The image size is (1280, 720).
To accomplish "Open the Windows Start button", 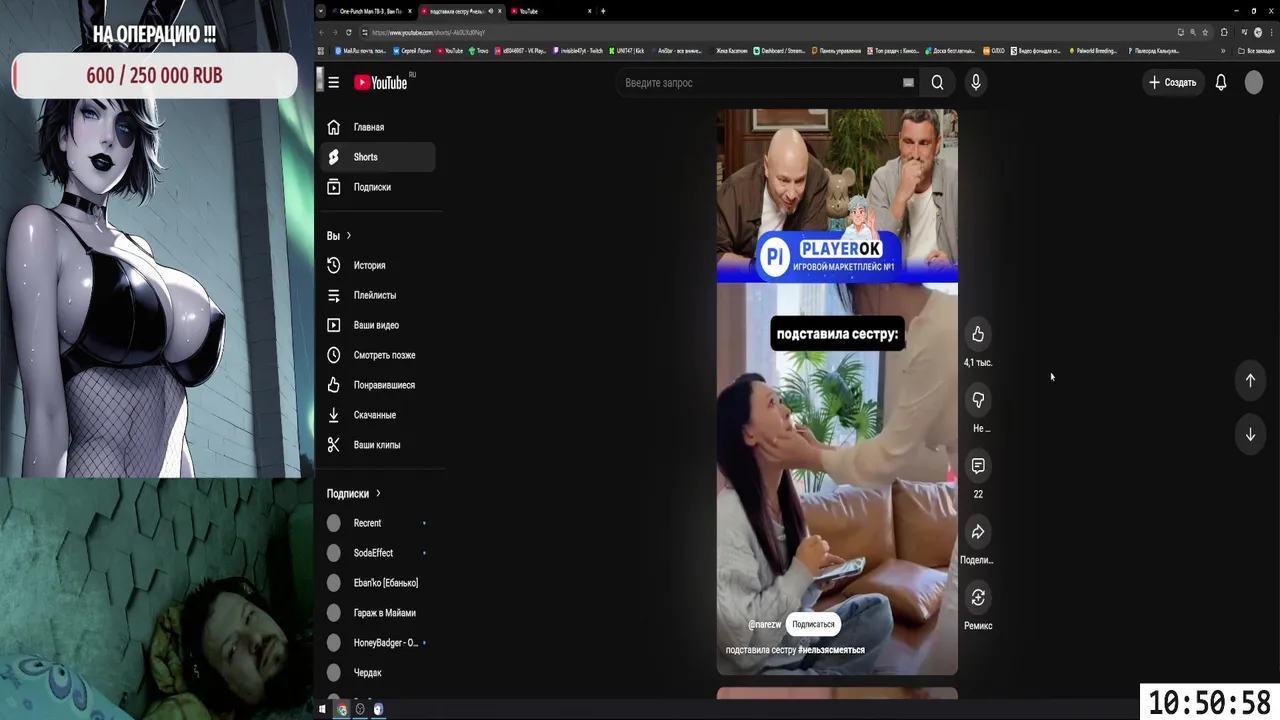I will click(x=322, y=709).
